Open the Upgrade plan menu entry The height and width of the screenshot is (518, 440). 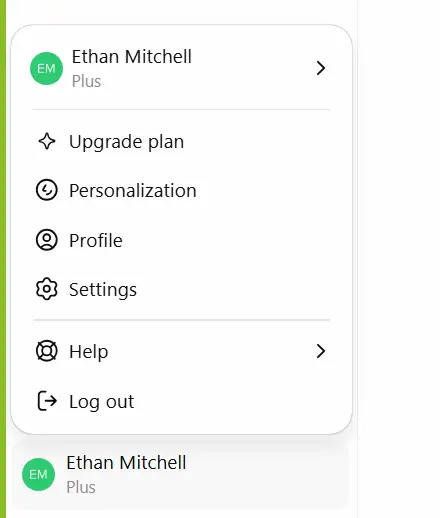[x=181, y=141]
